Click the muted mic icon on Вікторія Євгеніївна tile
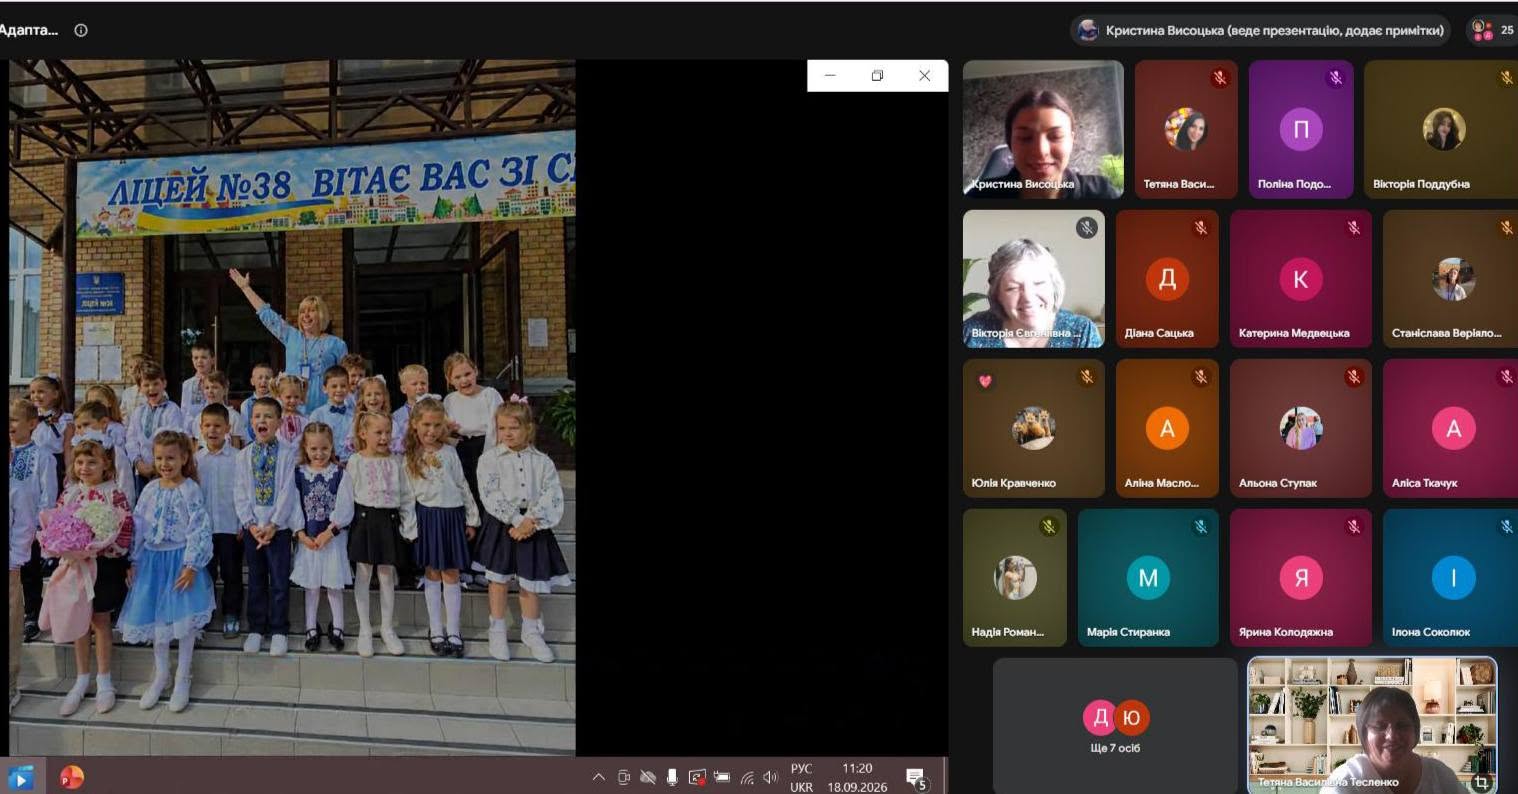 pos(1086,227)
